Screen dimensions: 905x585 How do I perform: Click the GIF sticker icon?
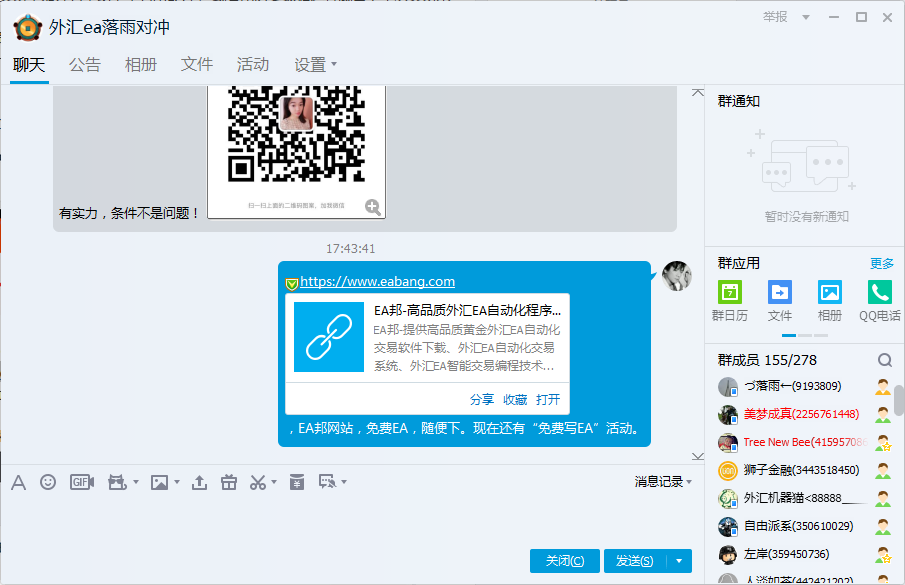(81, 482)
